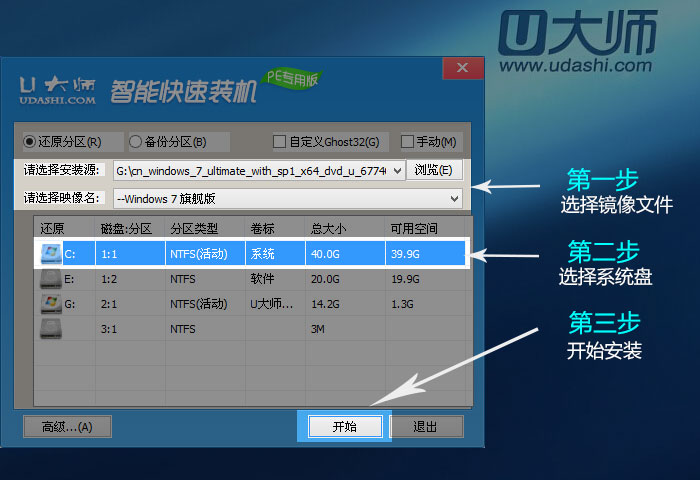Screen dimensions: 700x480
Task: Click the 系统 volume label cell
Action: [x=275, y=254]
